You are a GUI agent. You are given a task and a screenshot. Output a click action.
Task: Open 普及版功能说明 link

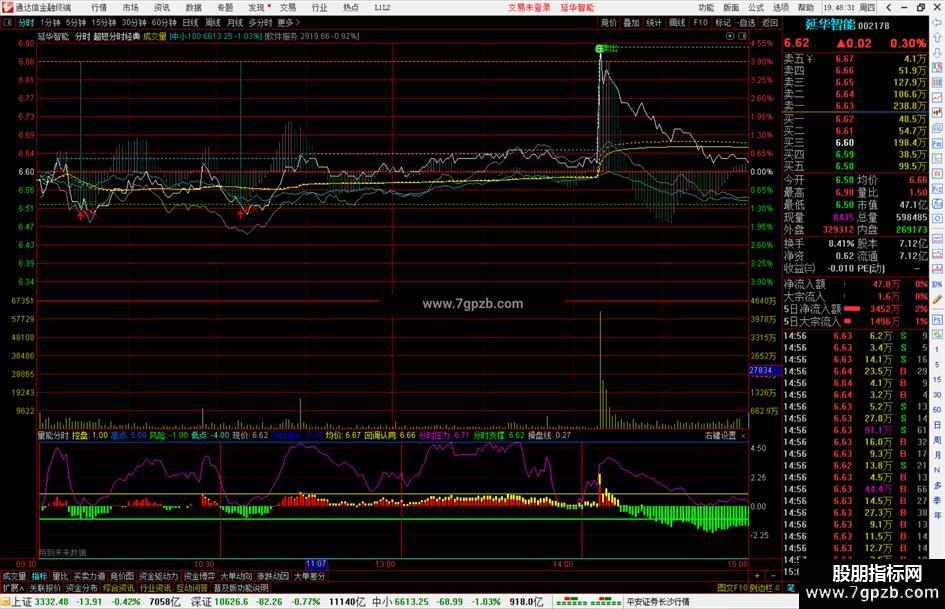(x=241, y=587)
